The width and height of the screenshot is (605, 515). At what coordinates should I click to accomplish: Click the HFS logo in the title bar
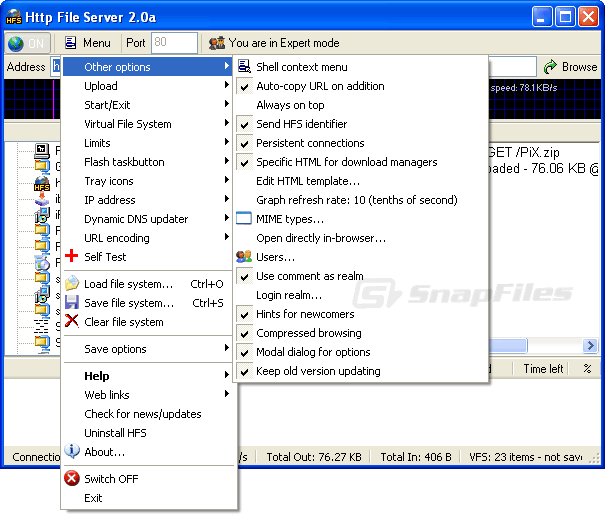coord(14,17)
